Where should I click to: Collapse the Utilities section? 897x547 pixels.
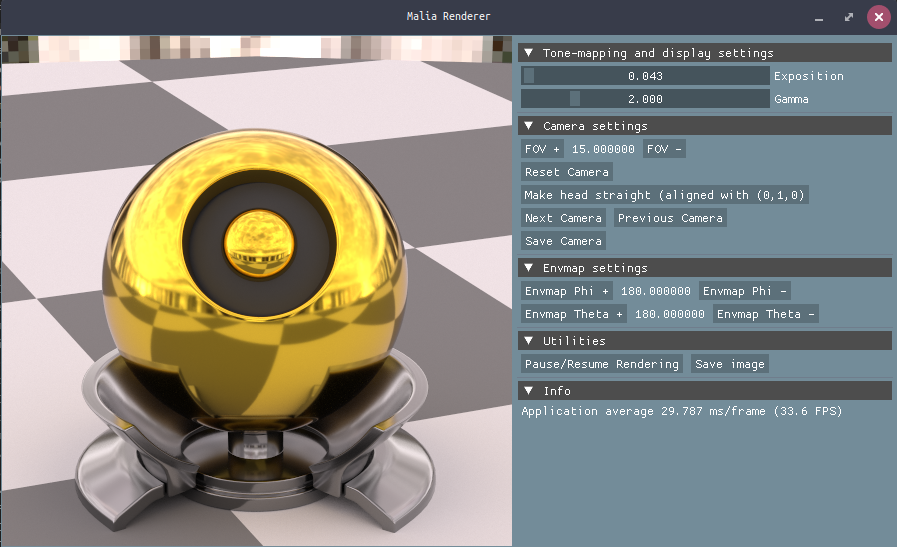(705, 341)
